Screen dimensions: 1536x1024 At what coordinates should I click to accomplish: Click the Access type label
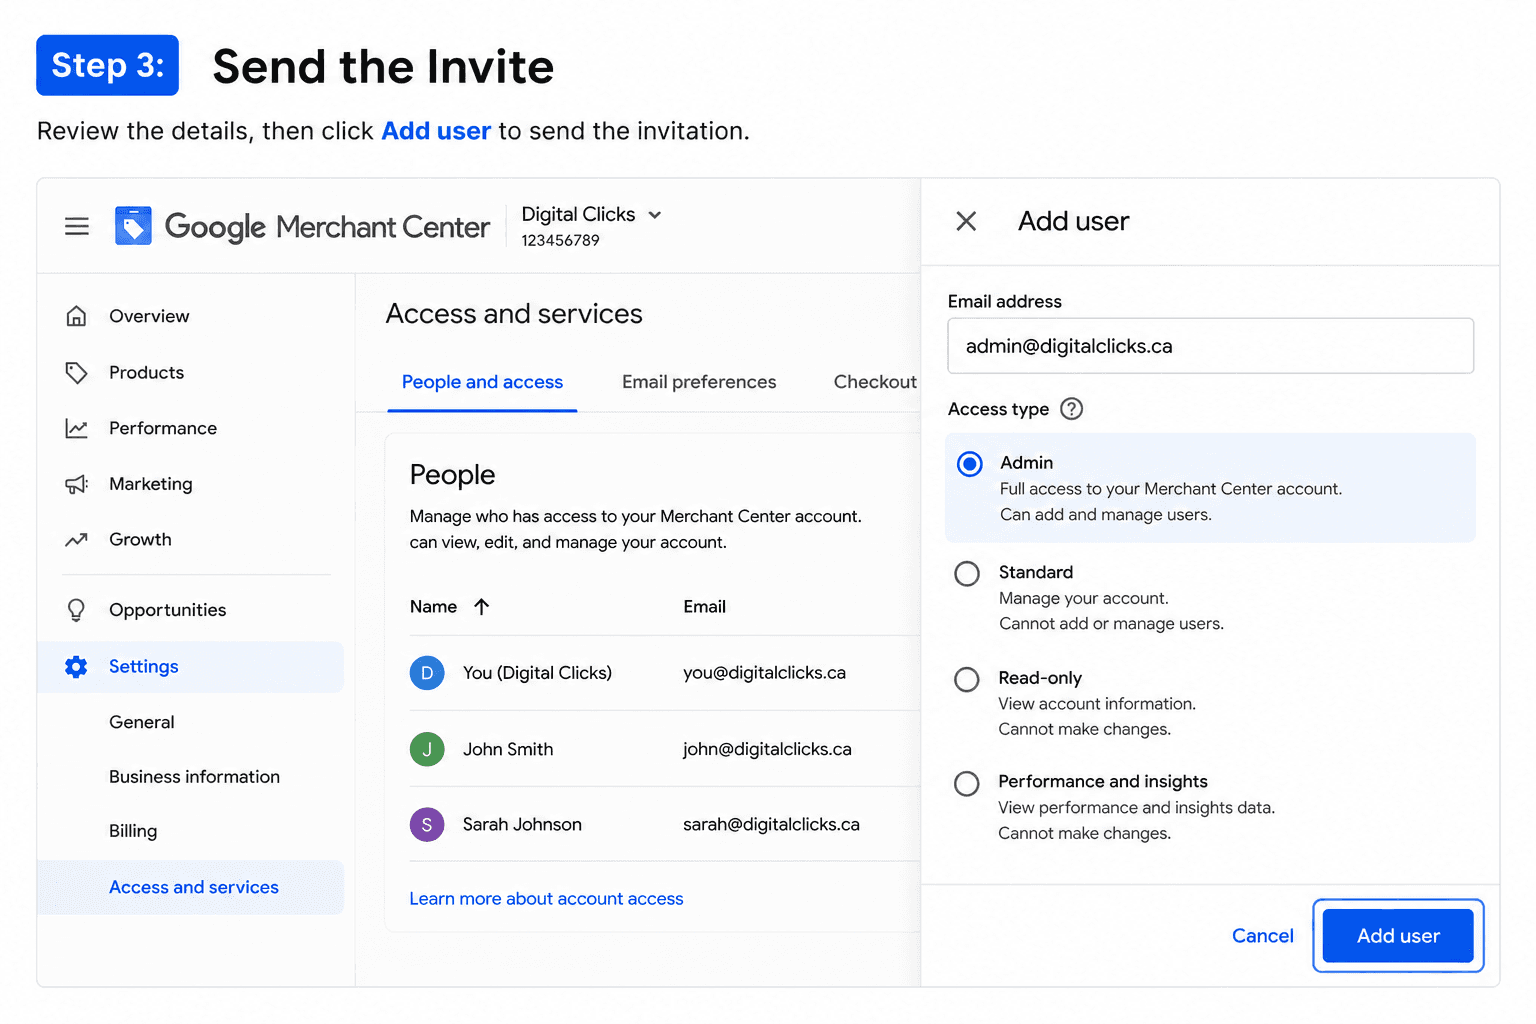[998, 409]
